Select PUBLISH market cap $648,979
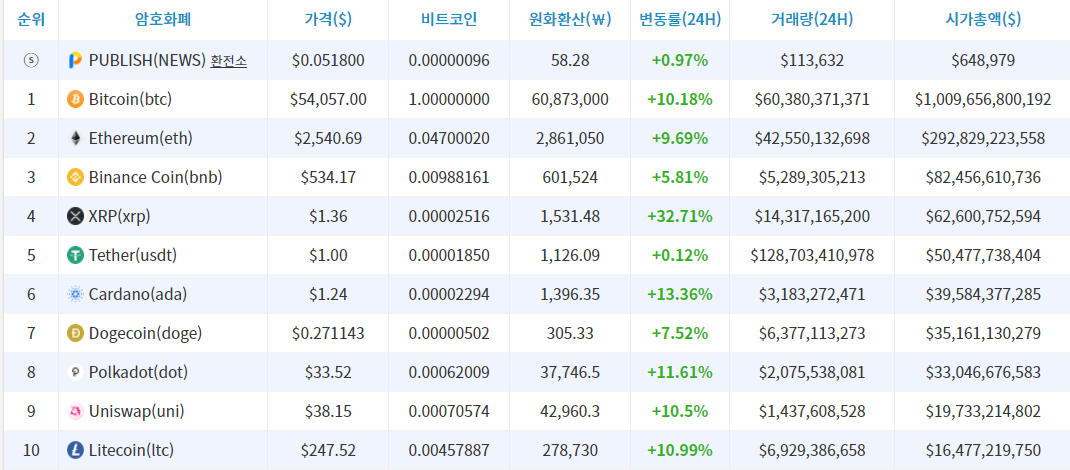The width and height of the screenshot is (1070, 470). point(983,61)
